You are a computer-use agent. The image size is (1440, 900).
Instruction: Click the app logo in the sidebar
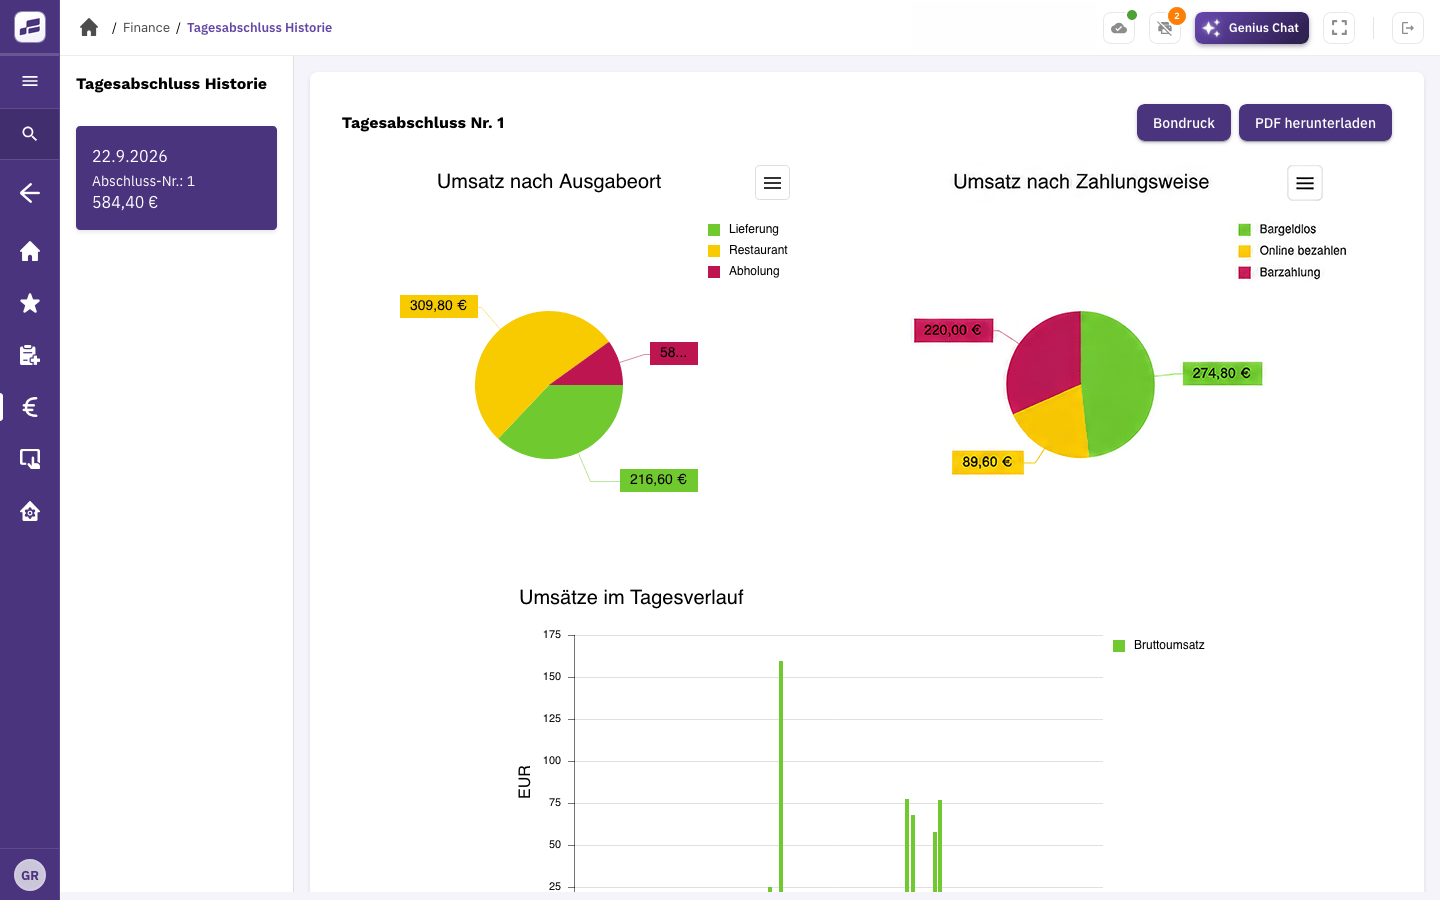click(30, 27)
